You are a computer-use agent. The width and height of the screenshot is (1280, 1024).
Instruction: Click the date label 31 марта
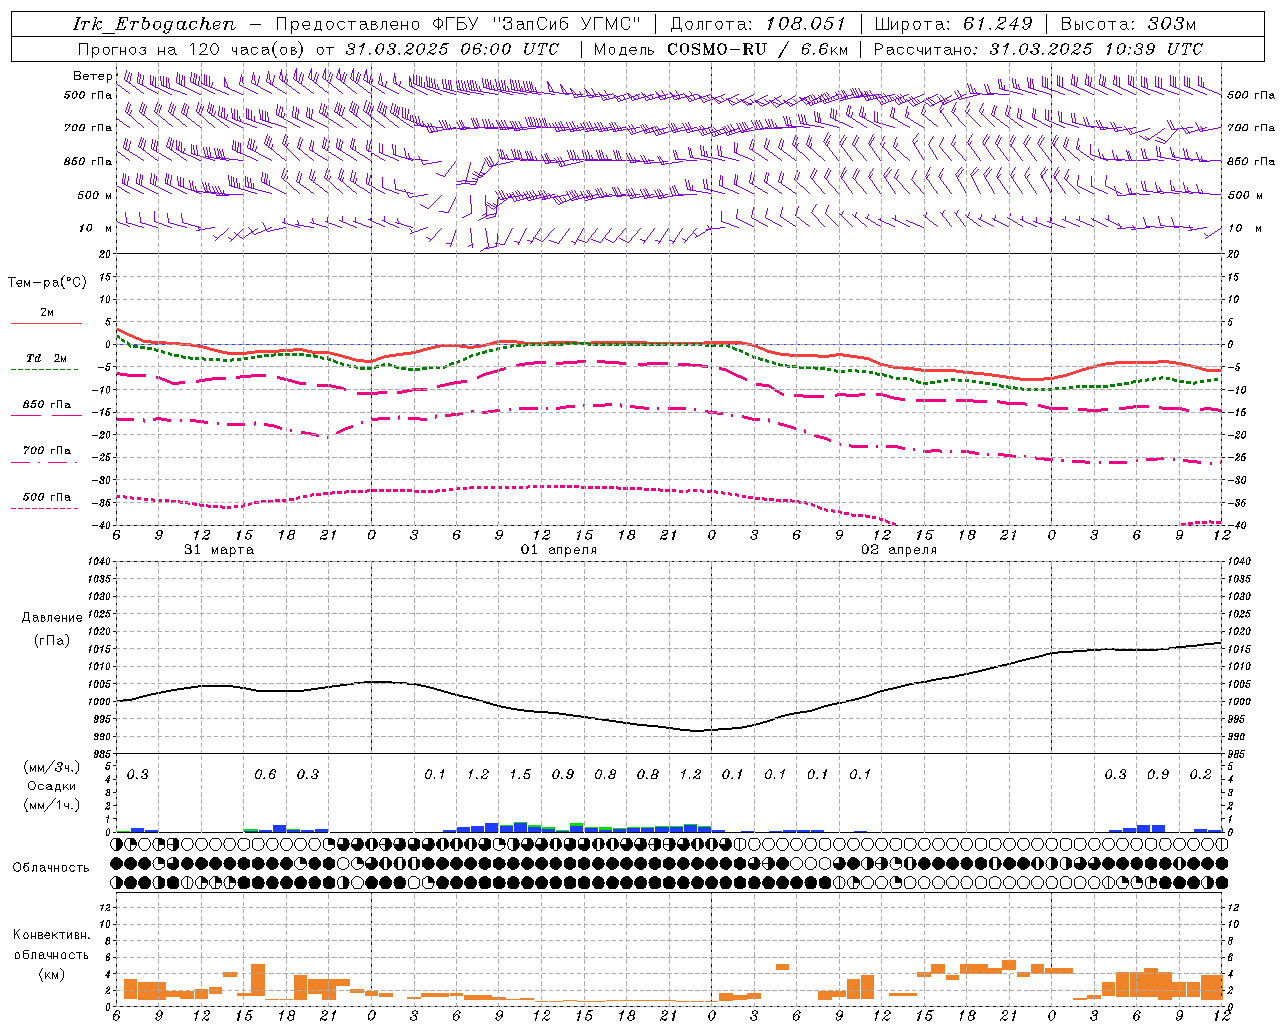(220, 550)
